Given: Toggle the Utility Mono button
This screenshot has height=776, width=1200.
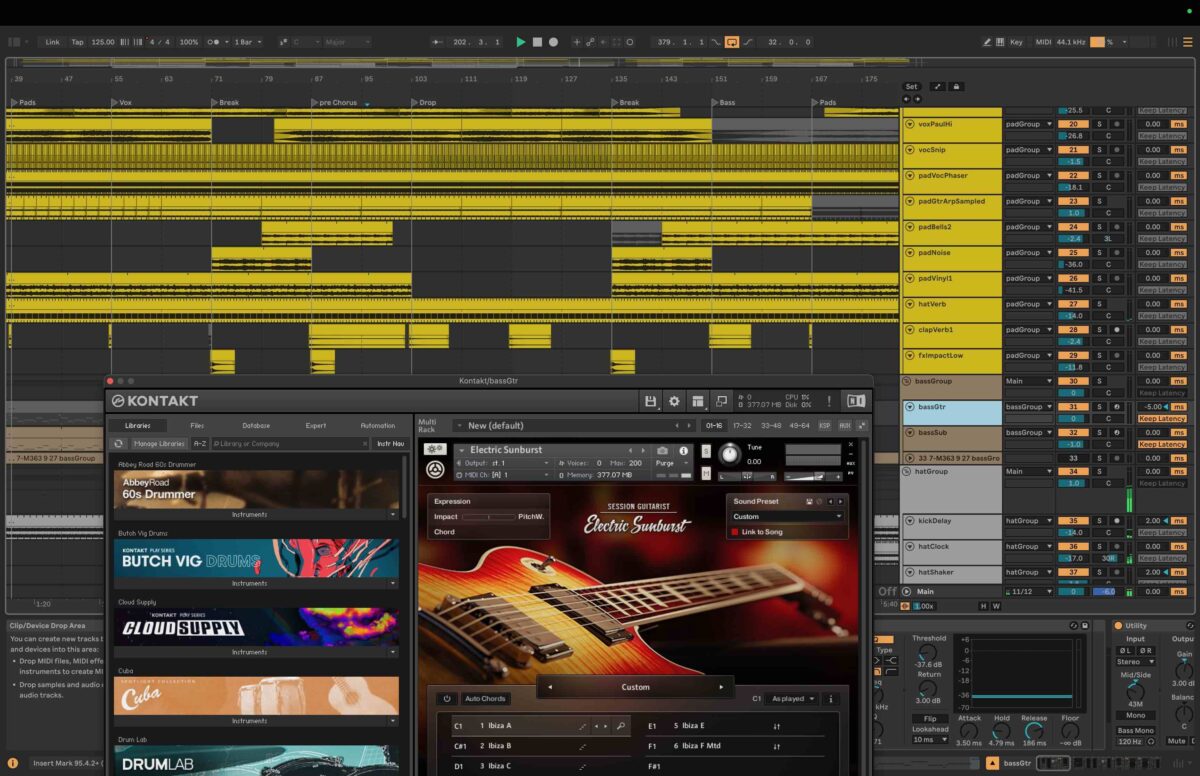Looking at the screenshot, I should click(x=1136, y=716).
